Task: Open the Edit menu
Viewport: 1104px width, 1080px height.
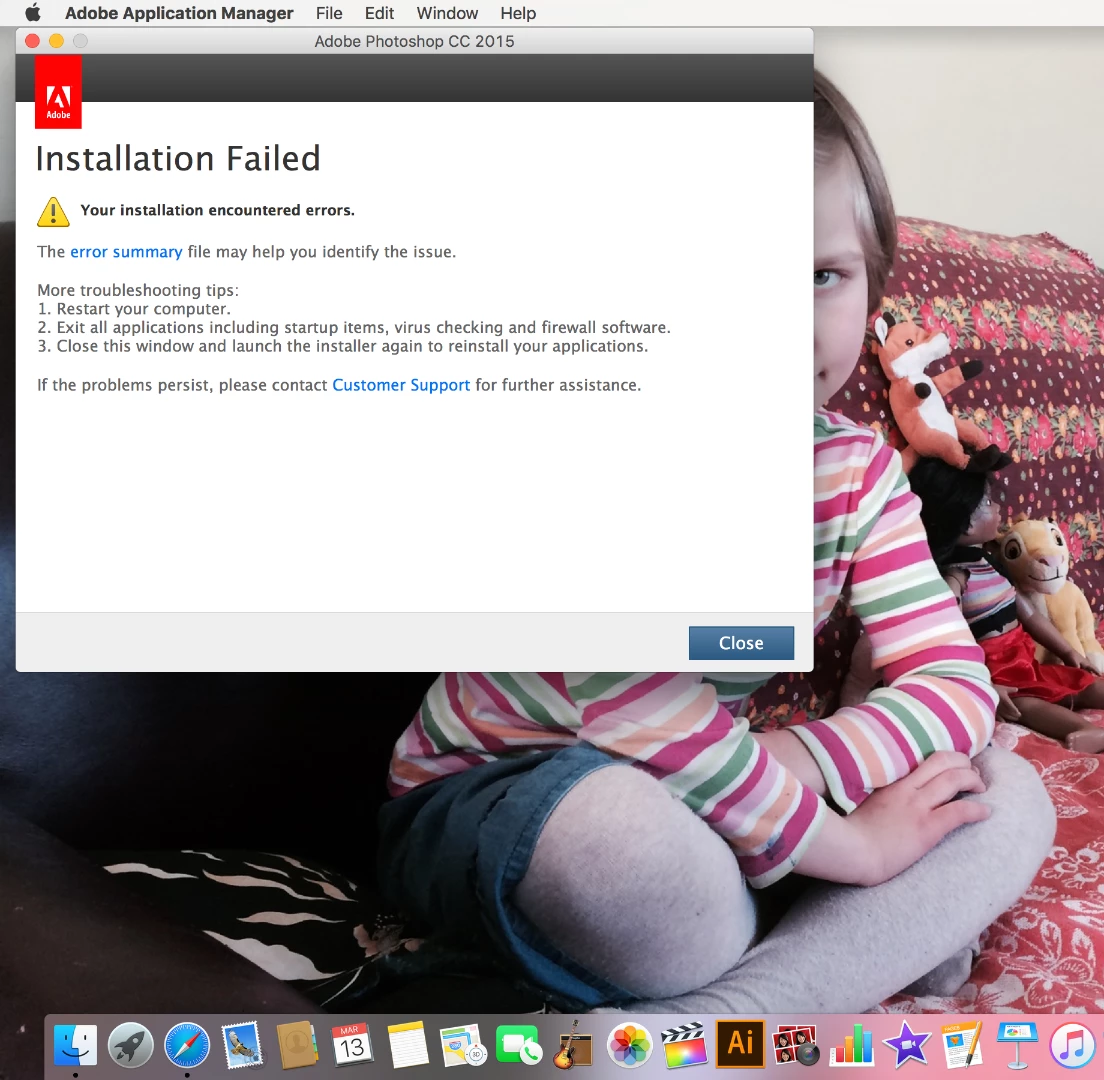Action: coord(379,13)
